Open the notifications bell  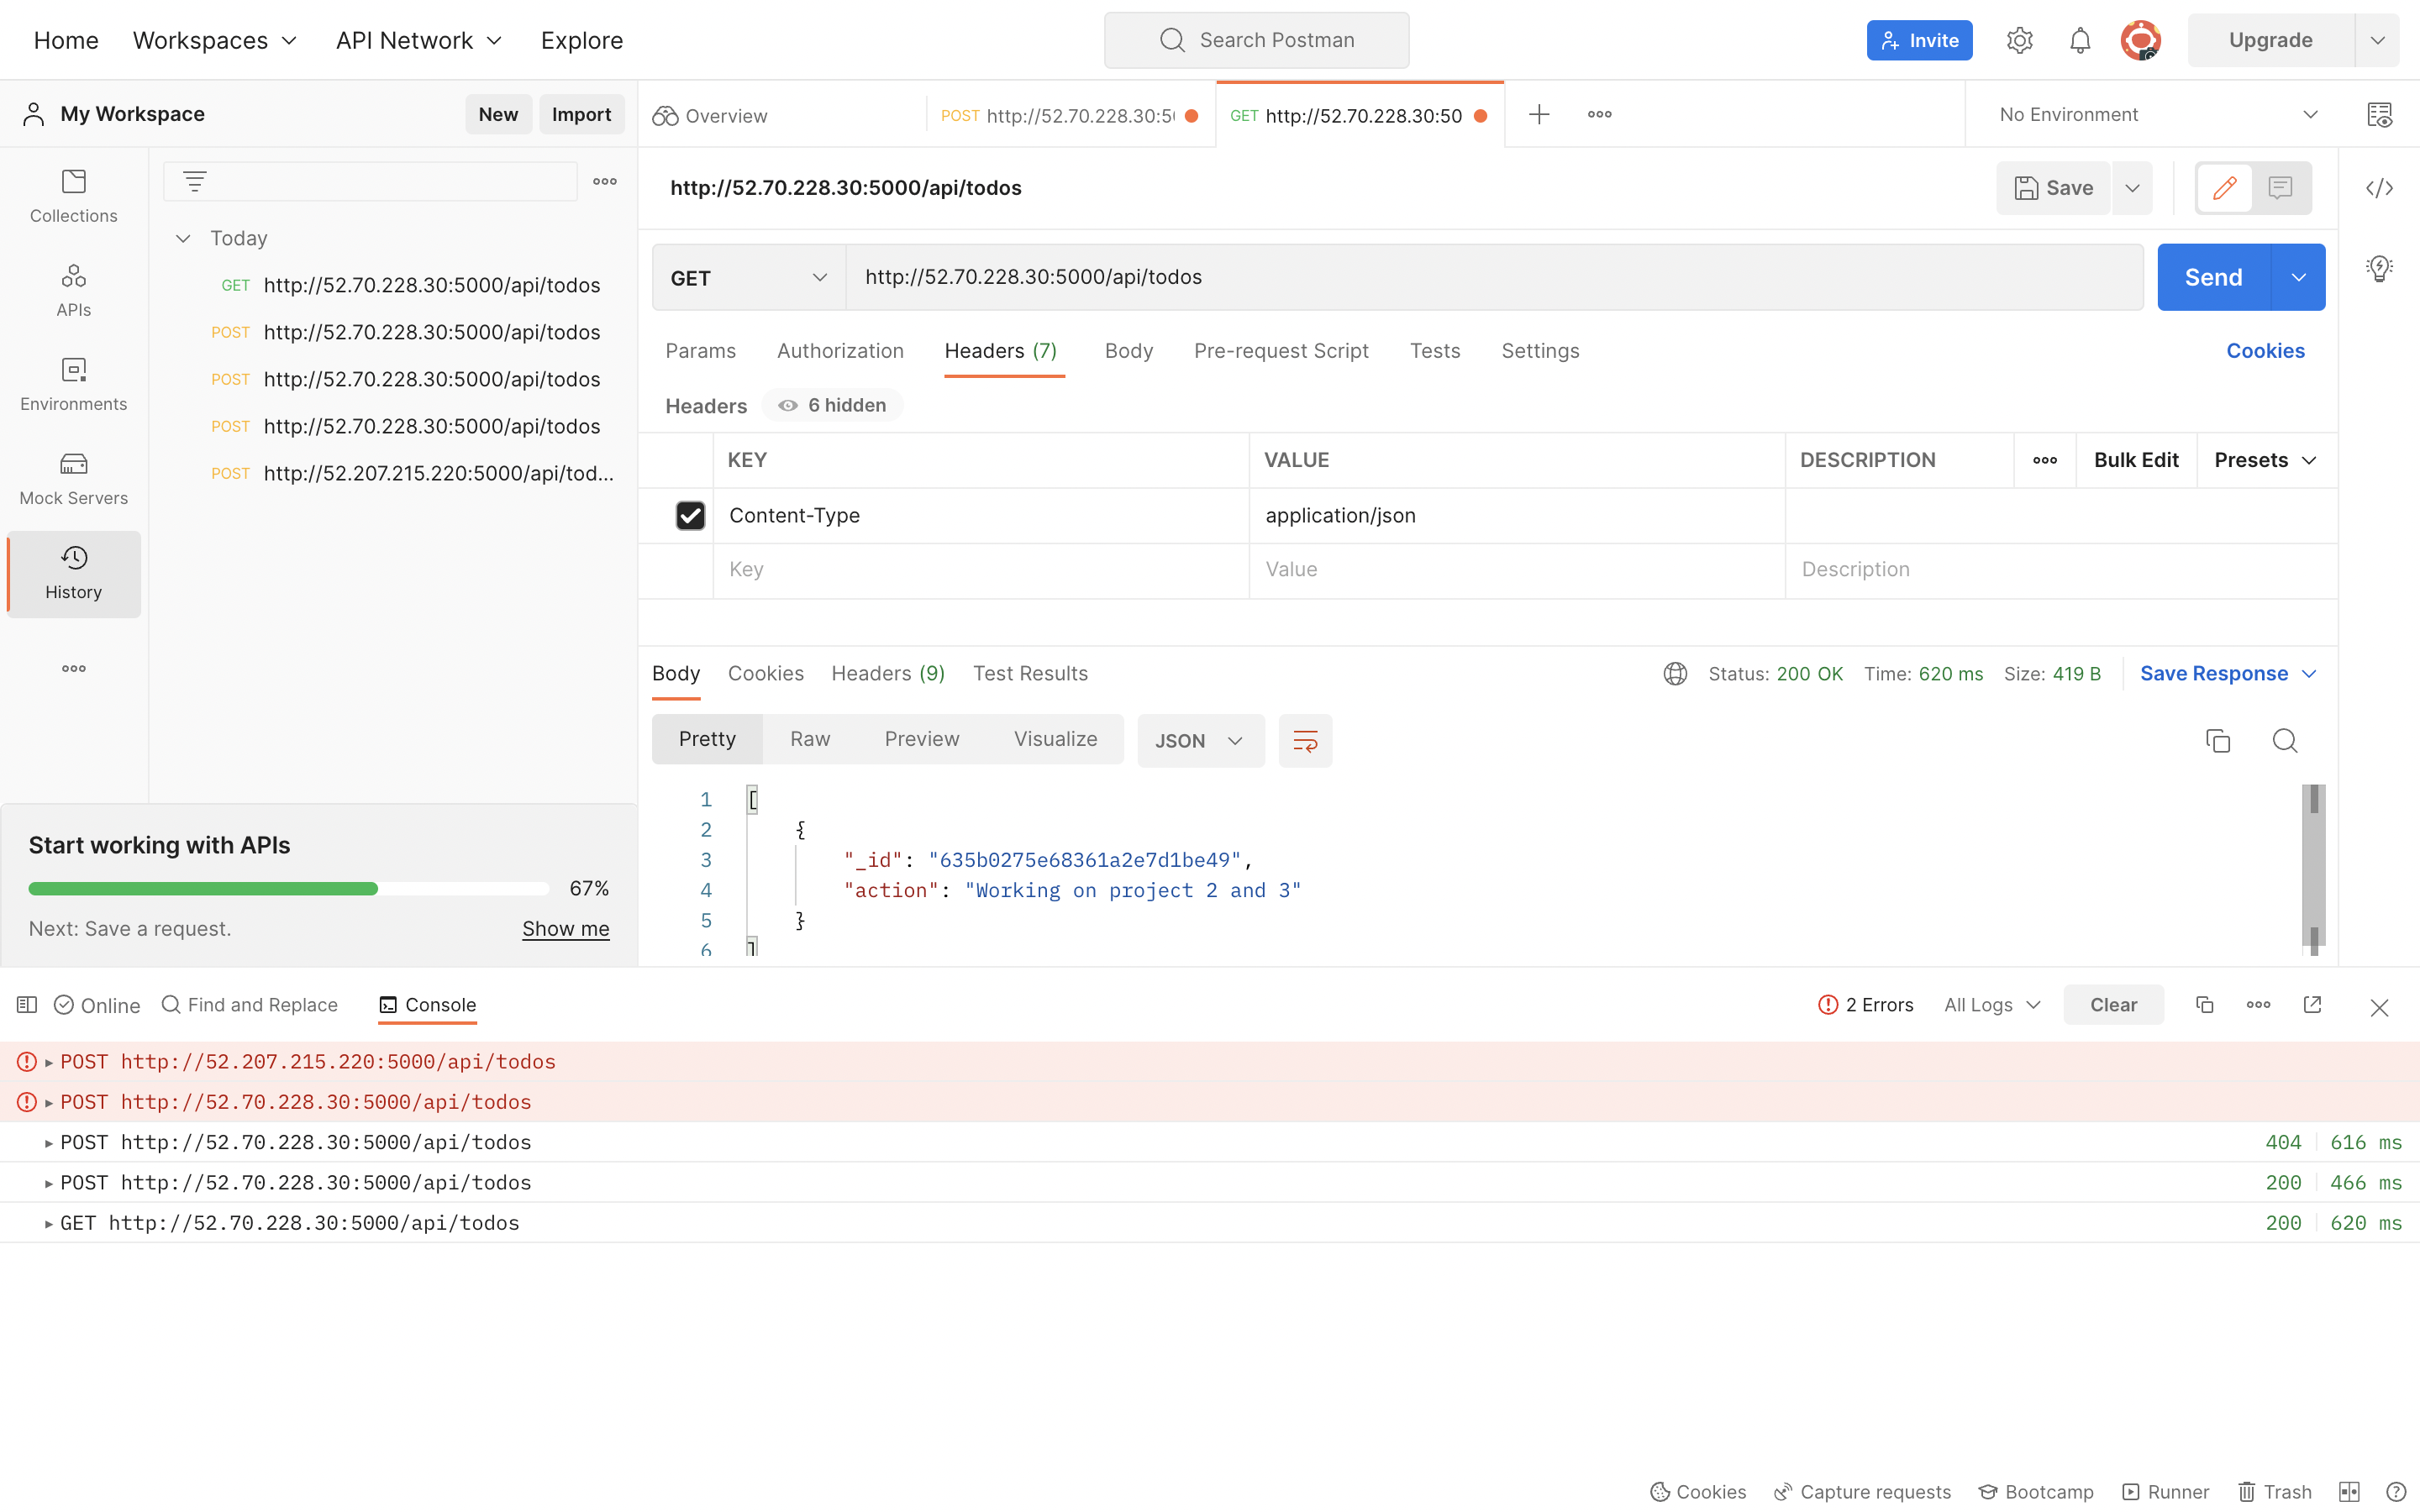tap(2079, 40)
